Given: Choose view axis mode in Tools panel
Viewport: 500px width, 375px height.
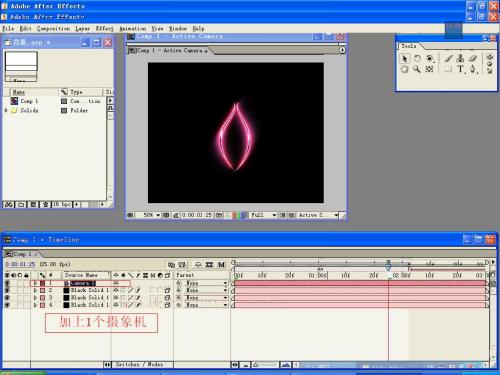Looking at the screenshot, I should pyautogui.click(x=490, y=71).
